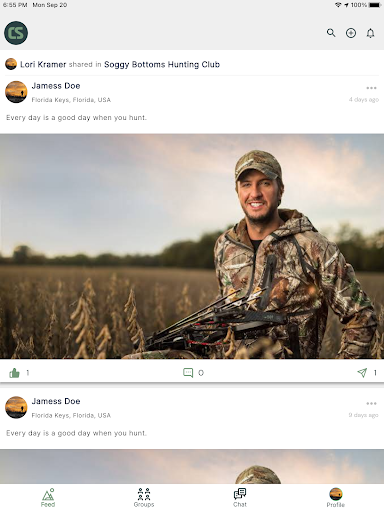This screenshot has width=384, height=512.
Task: Switch to the Groups tab
Action: 144,498
